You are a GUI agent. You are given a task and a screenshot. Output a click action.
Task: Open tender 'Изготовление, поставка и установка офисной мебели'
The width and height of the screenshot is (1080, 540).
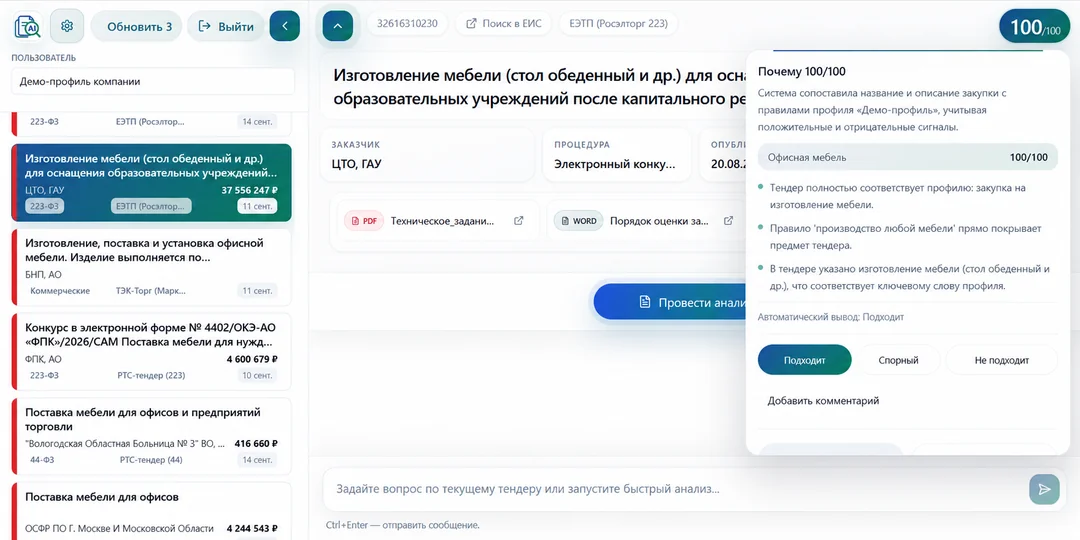pos(152,267)
